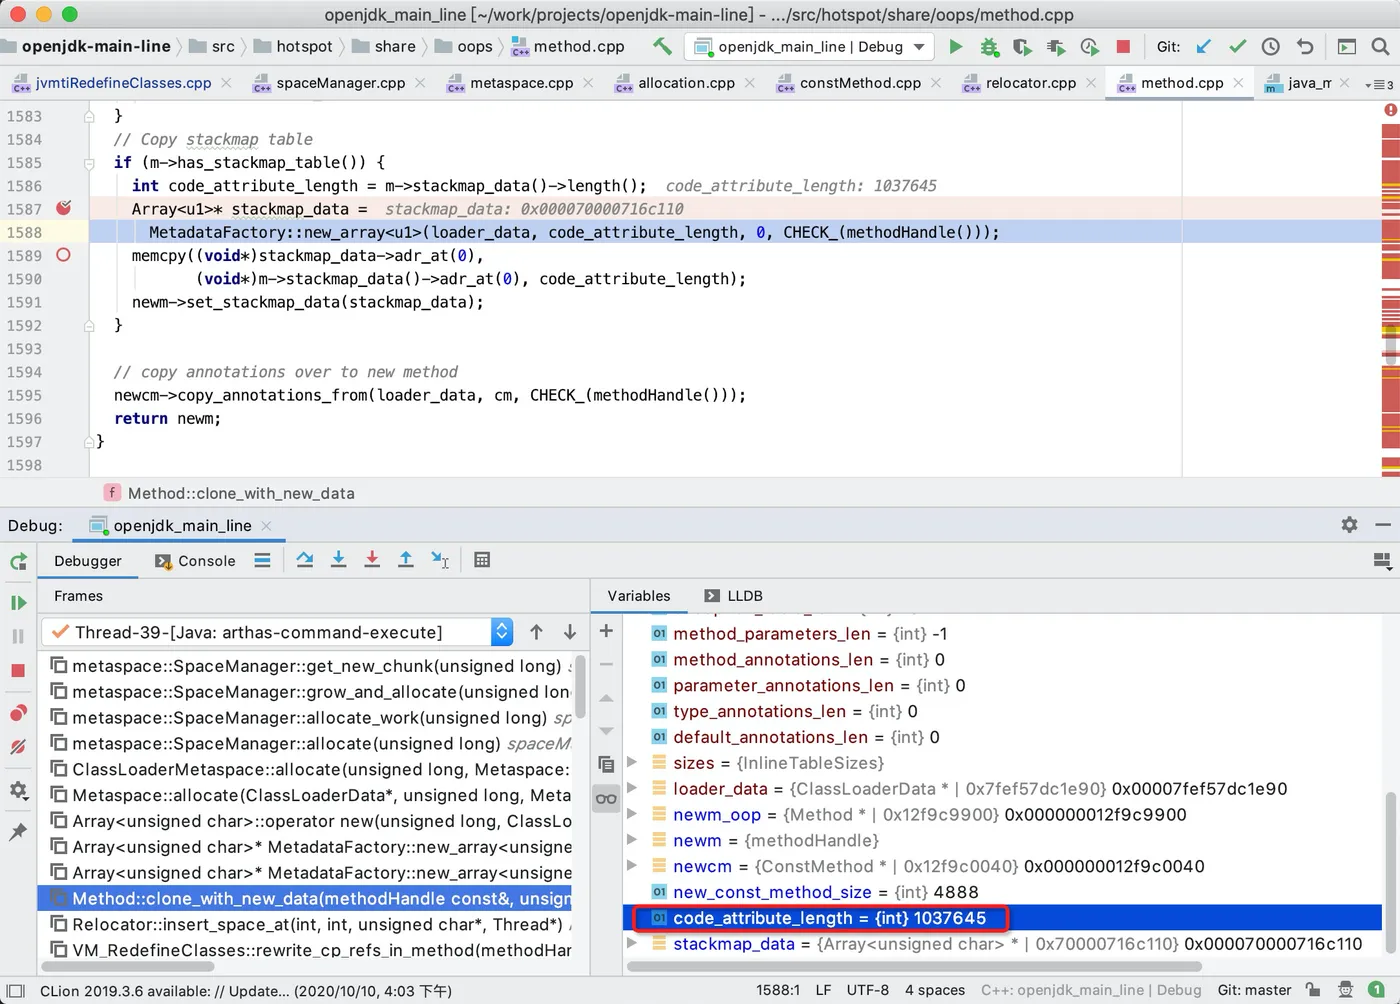The image size is (1400, 1004).
Task: Click Frames horizontal scrollbar
Action: 127,967
